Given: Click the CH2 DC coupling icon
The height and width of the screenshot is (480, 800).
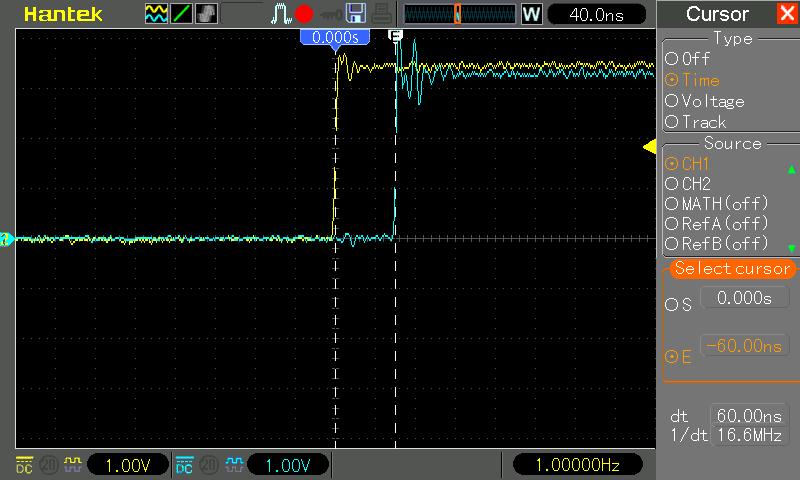Looking at the screenshot, I should 185,464.
